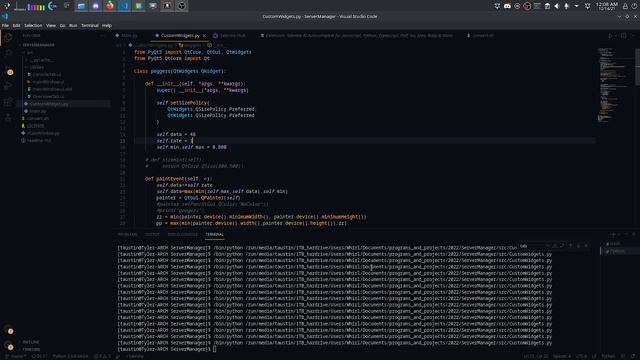This screenshot has height=360, width=640.
Task: Create a new terminal with plus icon
Action: point(613,234)
